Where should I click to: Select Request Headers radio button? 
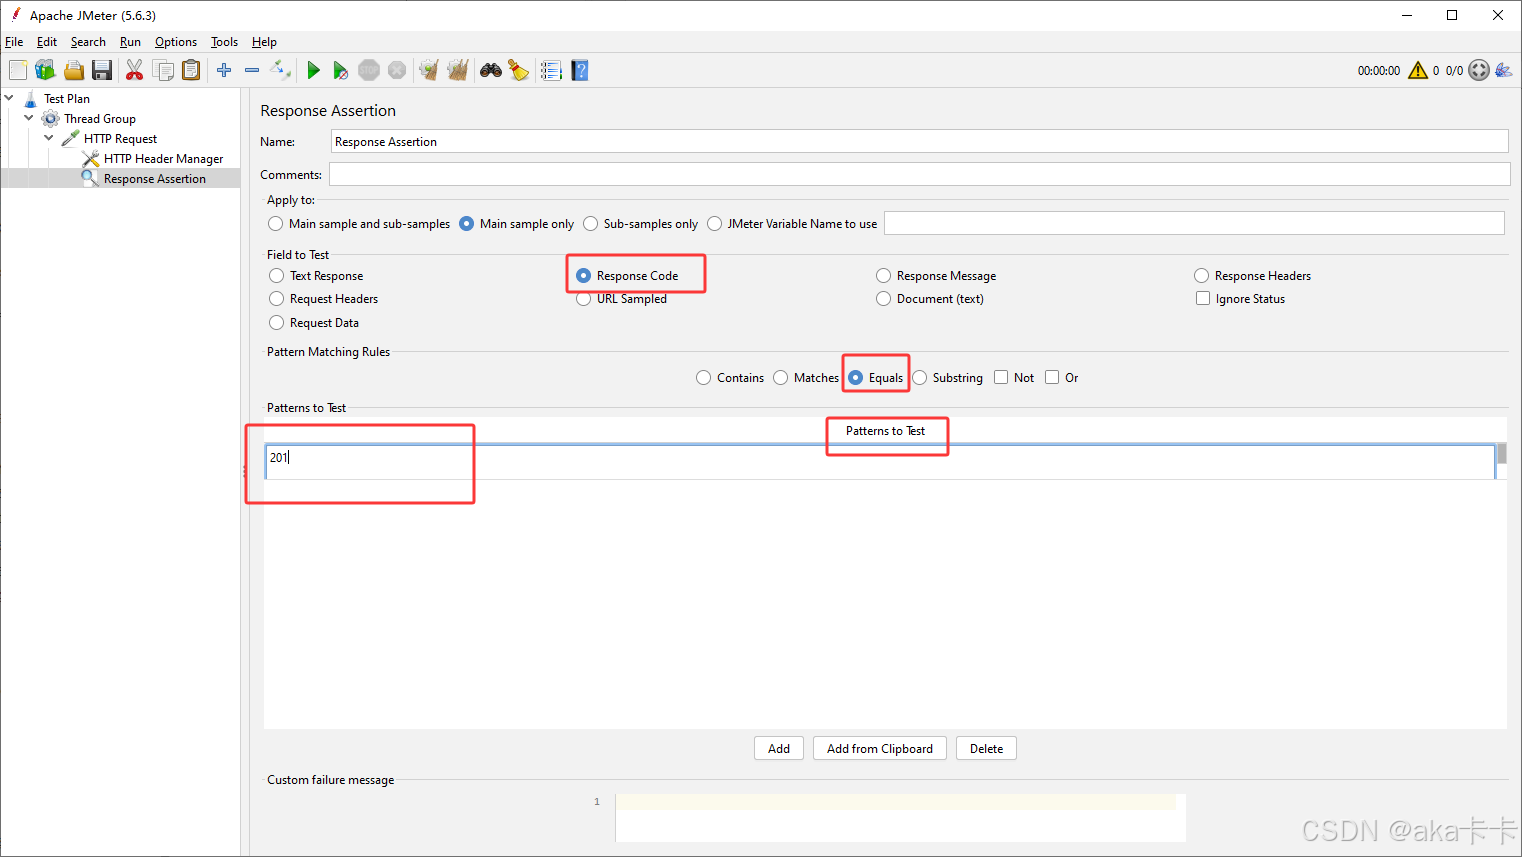pyautogui.click(x=277, y=299)
